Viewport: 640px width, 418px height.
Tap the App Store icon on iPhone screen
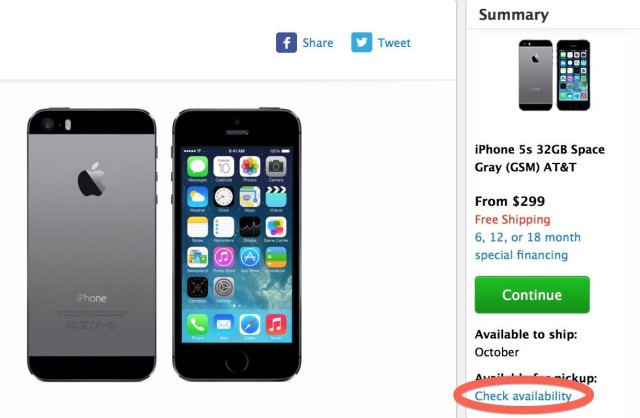[x=250, y=257]
